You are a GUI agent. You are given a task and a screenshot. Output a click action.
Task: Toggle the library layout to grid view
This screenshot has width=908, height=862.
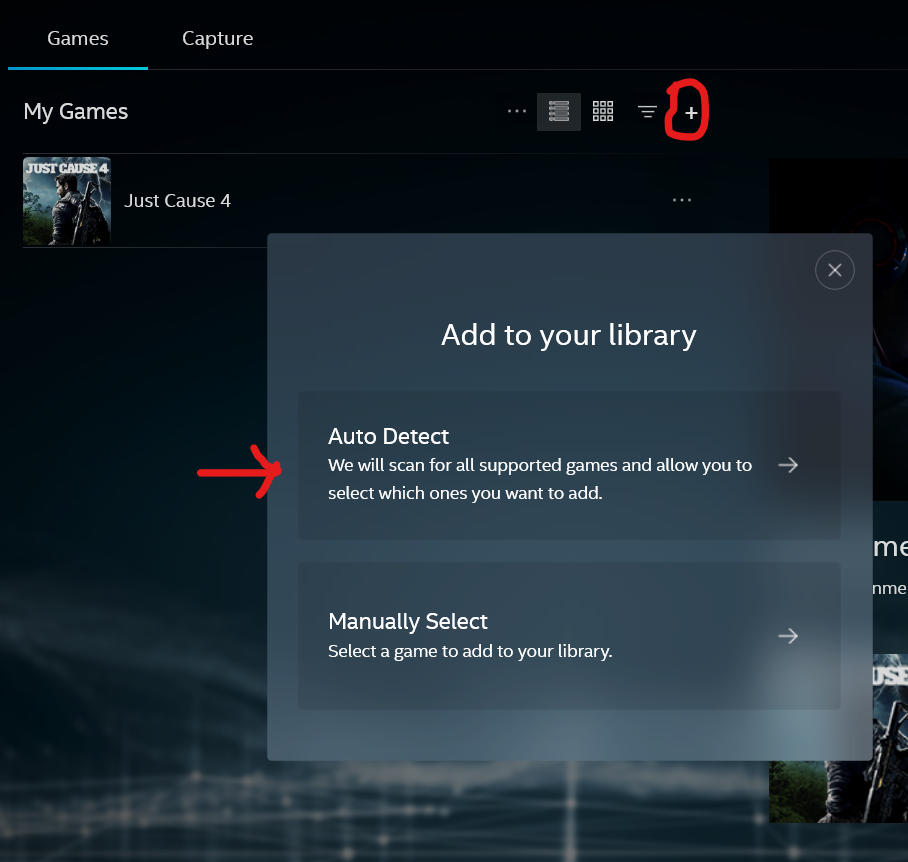[x=603, y=111]
